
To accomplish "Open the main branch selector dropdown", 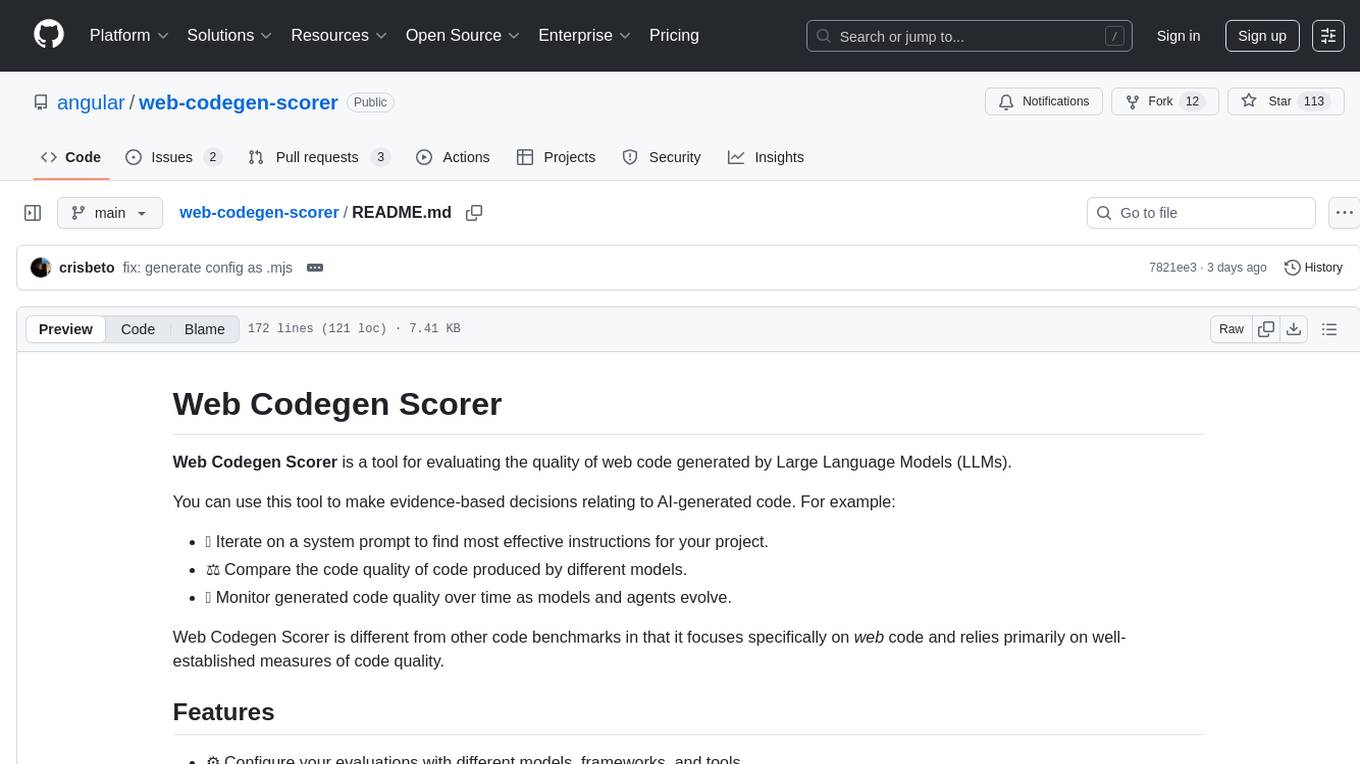I will pyautogui.click(x=109, y=213).
